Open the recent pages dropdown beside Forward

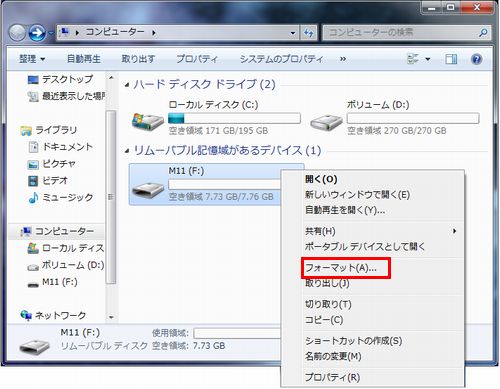(51, 33)
